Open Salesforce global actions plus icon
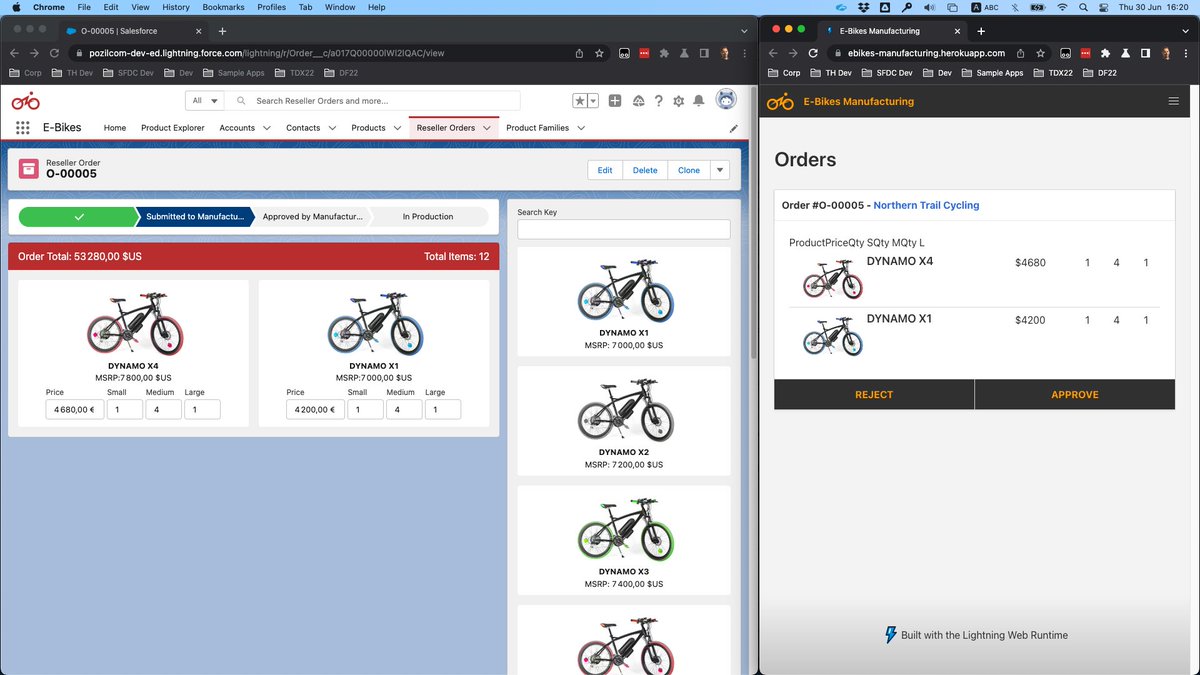 pyautogui.click(x=615, y=101)
